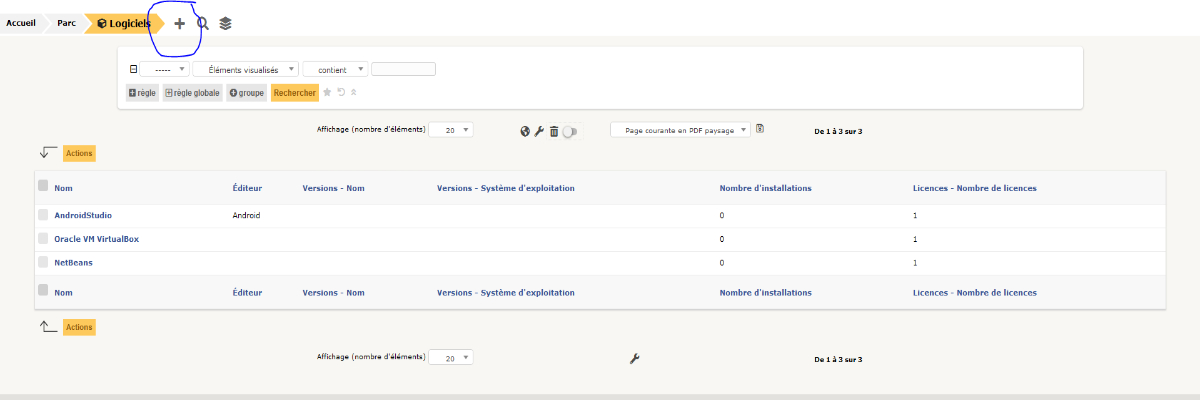Click the globe icon above the table

[x=525, y=131]
